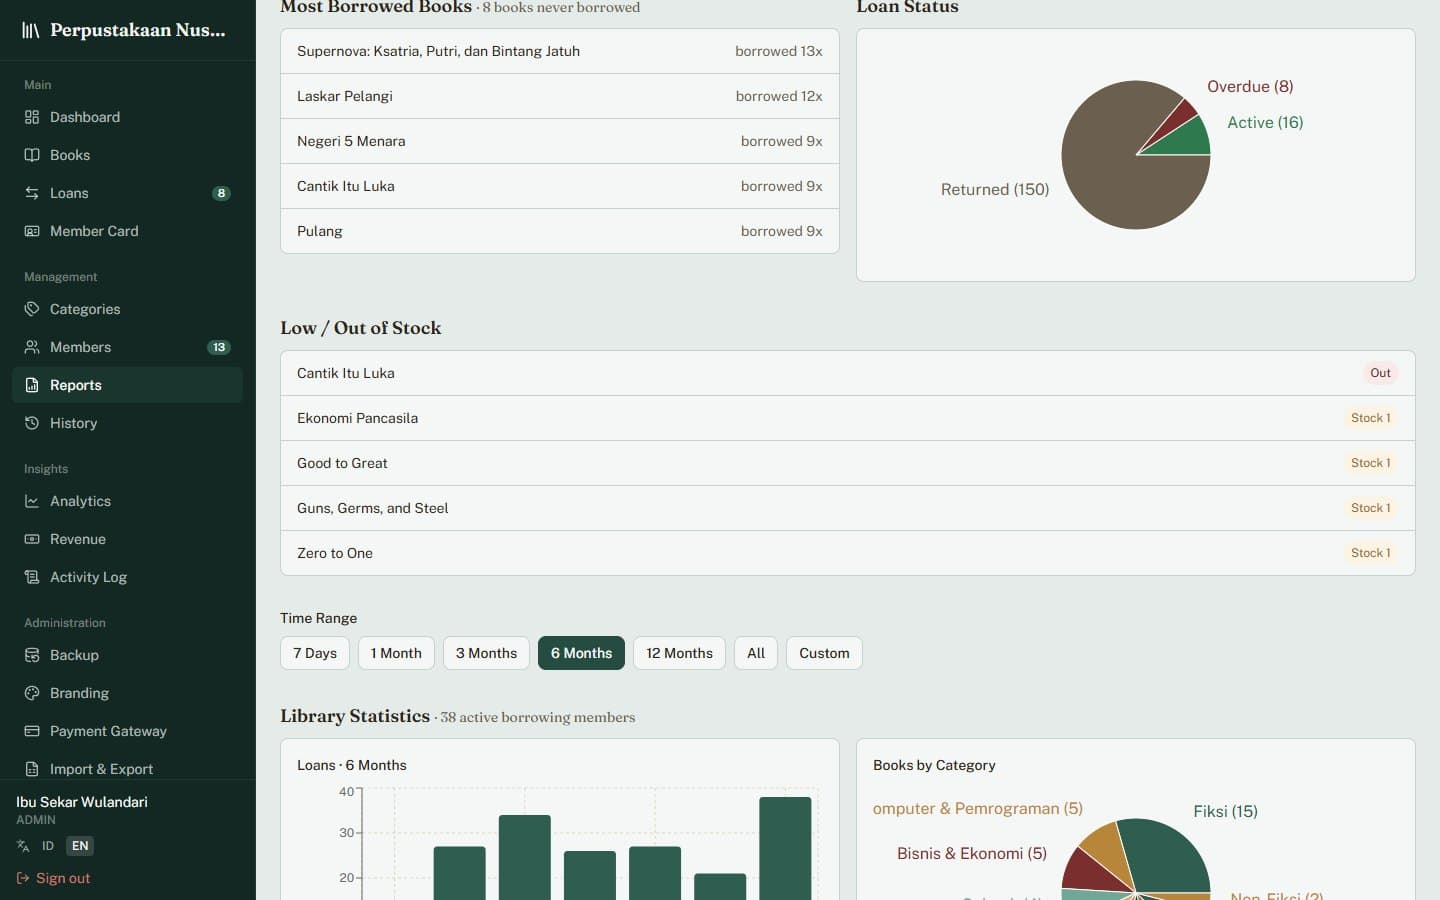The width and height of the screenshot is (1440, 900).
Task: Select the 6 Months time range
Action: [581, 653]
